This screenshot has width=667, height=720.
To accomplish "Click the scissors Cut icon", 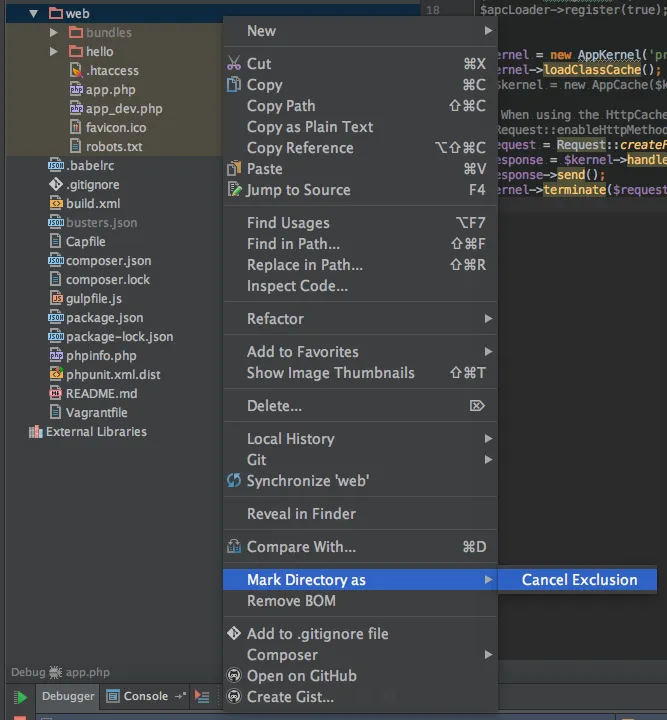I will coord(235,64).
